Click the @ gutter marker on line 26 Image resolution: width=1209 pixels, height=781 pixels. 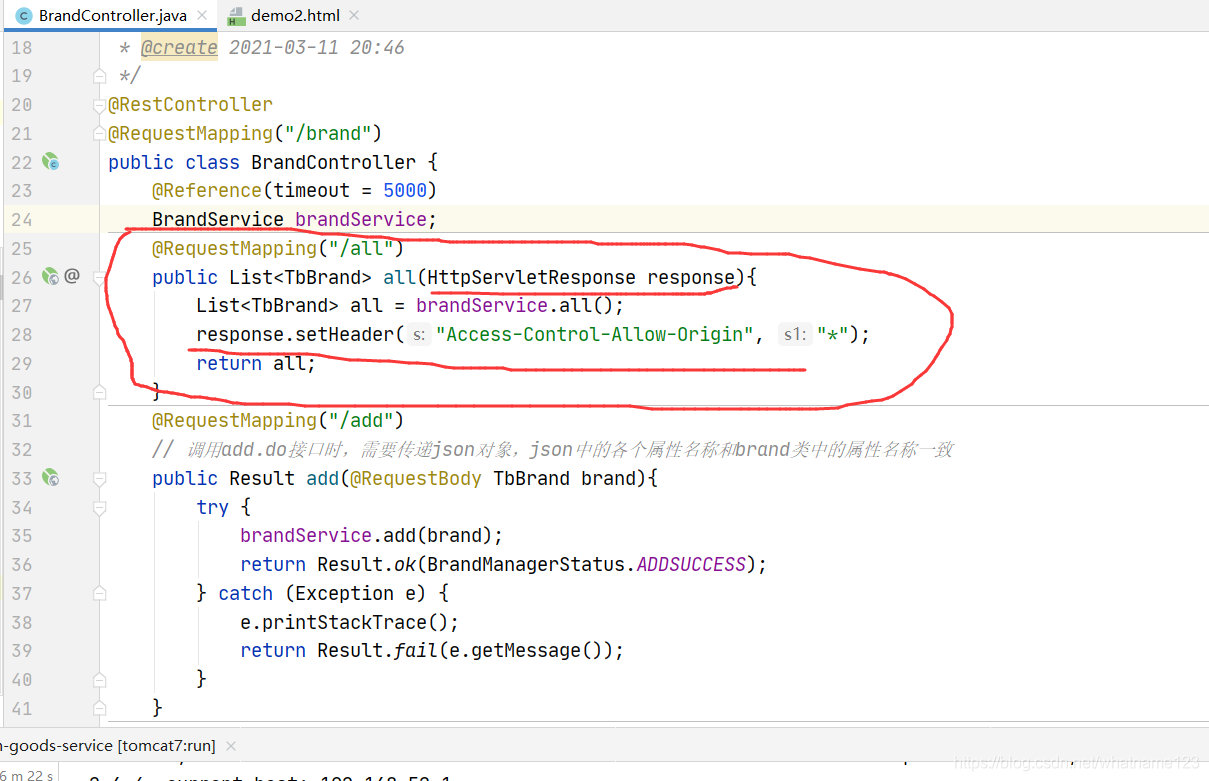[72, 276]
